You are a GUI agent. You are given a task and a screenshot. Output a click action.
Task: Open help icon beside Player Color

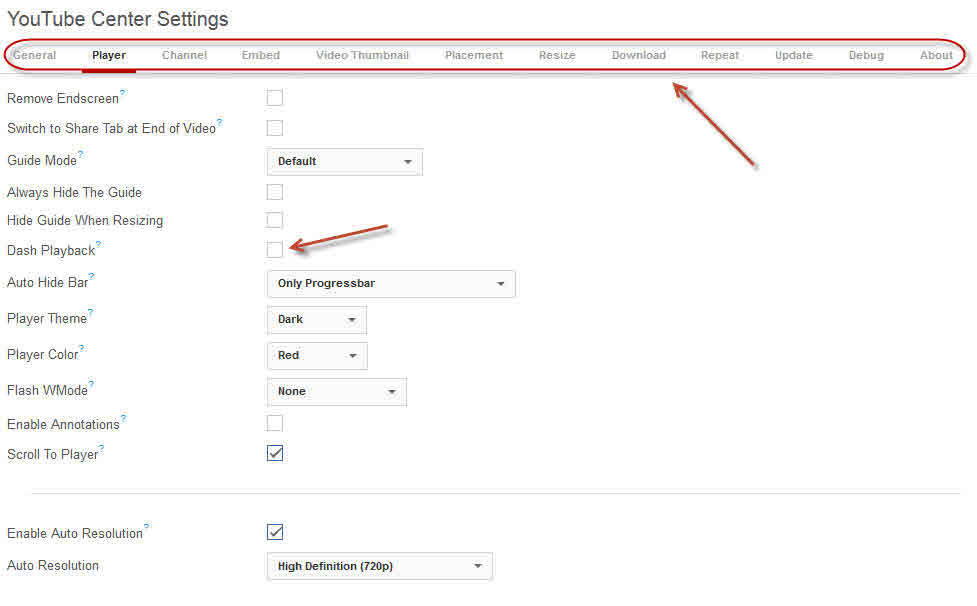(x=82, y=348)
